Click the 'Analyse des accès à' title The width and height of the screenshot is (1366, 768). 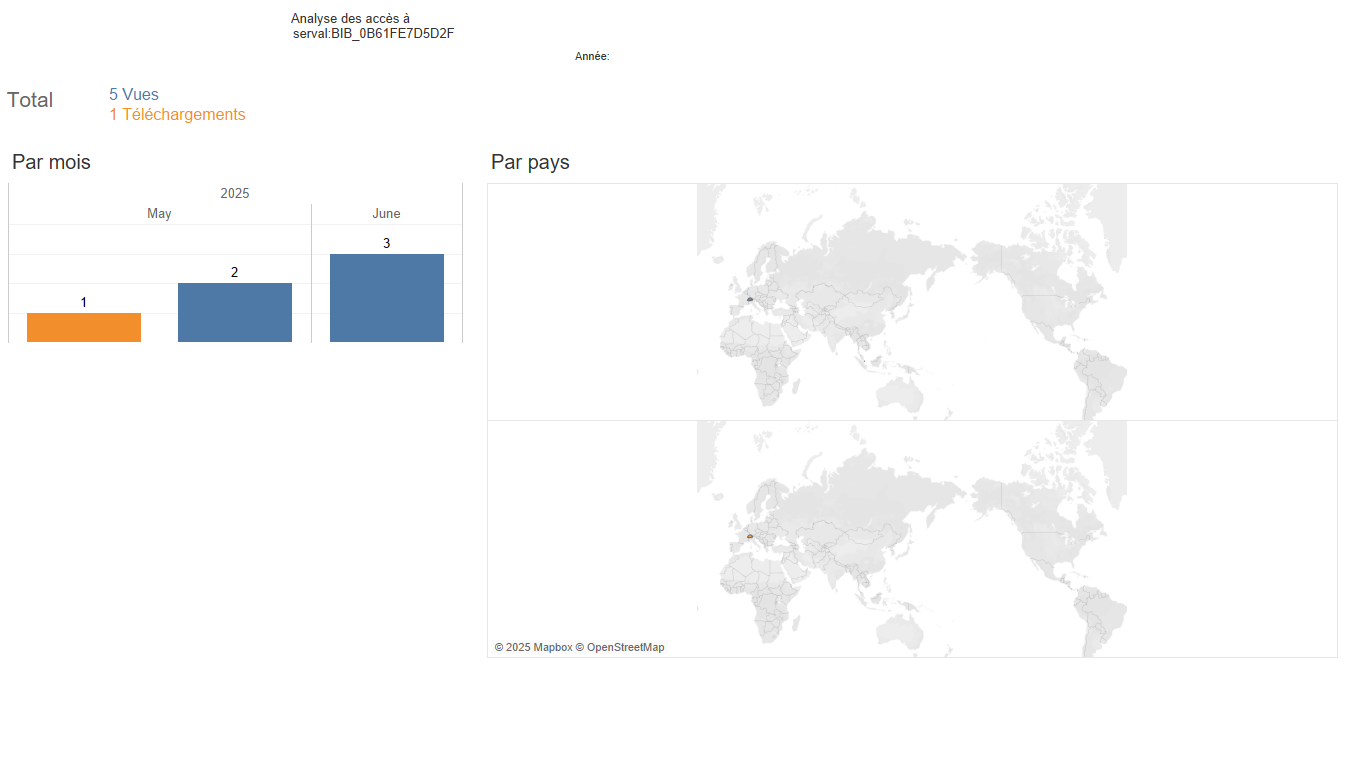coord(350,19)
